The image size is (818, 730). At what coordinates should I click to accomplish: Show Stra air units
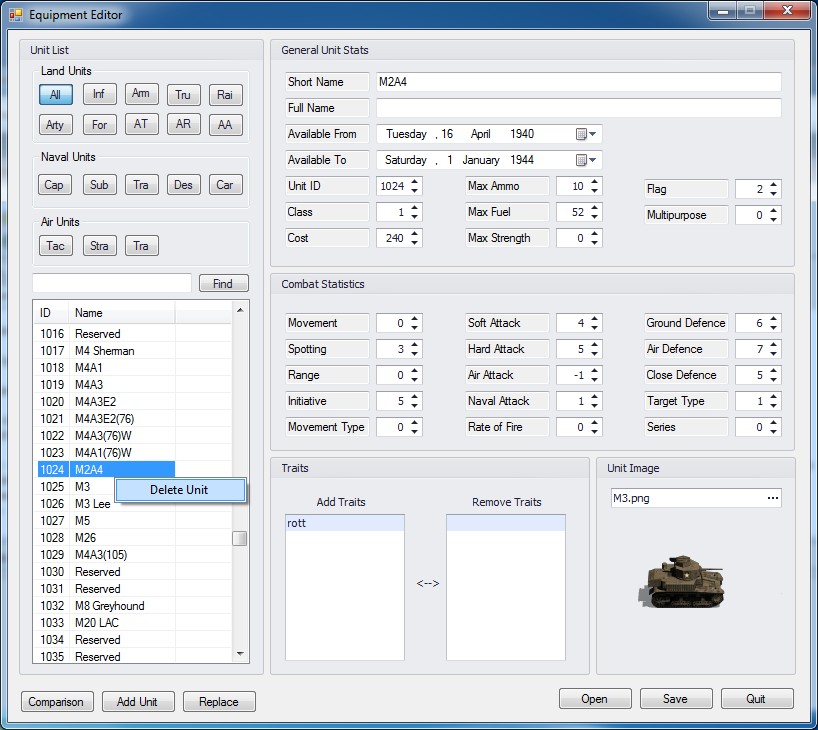pos(99,246)
